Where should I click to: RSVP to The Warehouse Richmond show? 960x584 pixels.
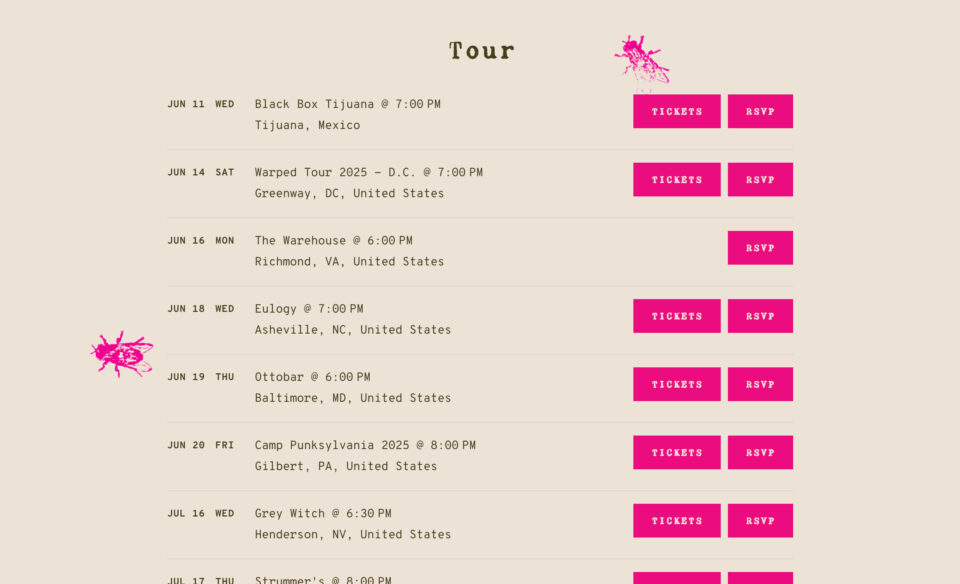coord(760,248)
